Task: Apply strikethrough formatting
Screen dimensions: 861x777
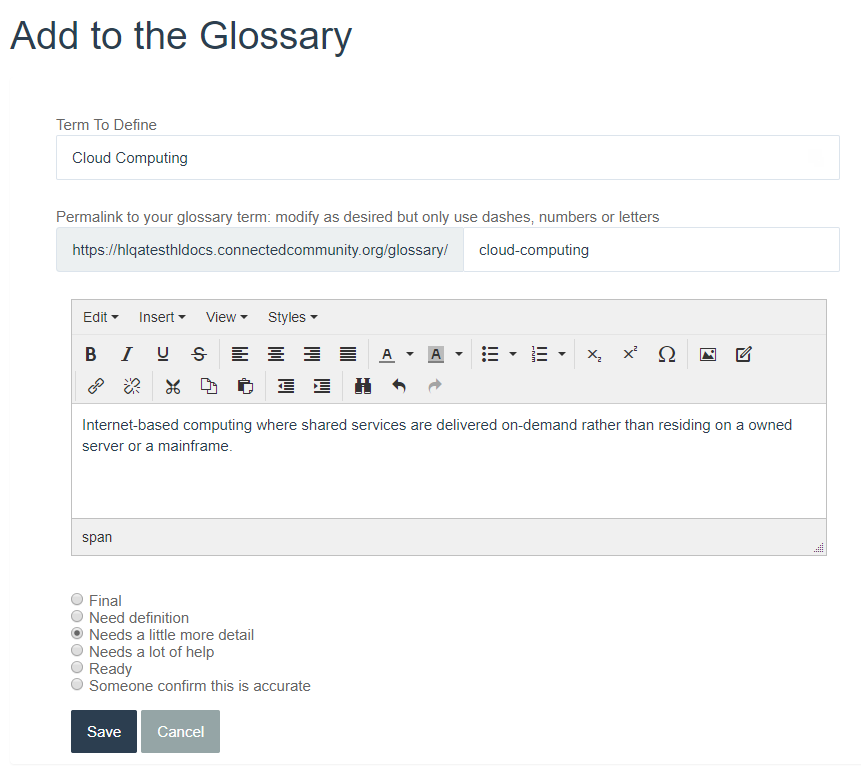Action: click(199, 354)
